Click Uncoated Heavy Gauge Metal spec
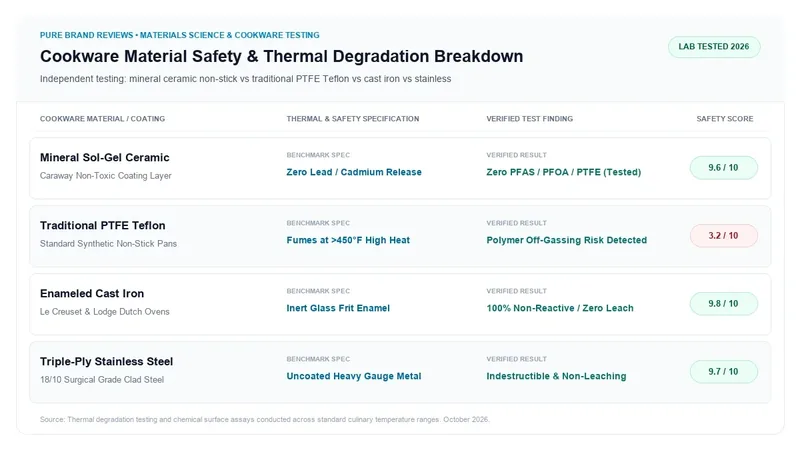 [354, 376]
